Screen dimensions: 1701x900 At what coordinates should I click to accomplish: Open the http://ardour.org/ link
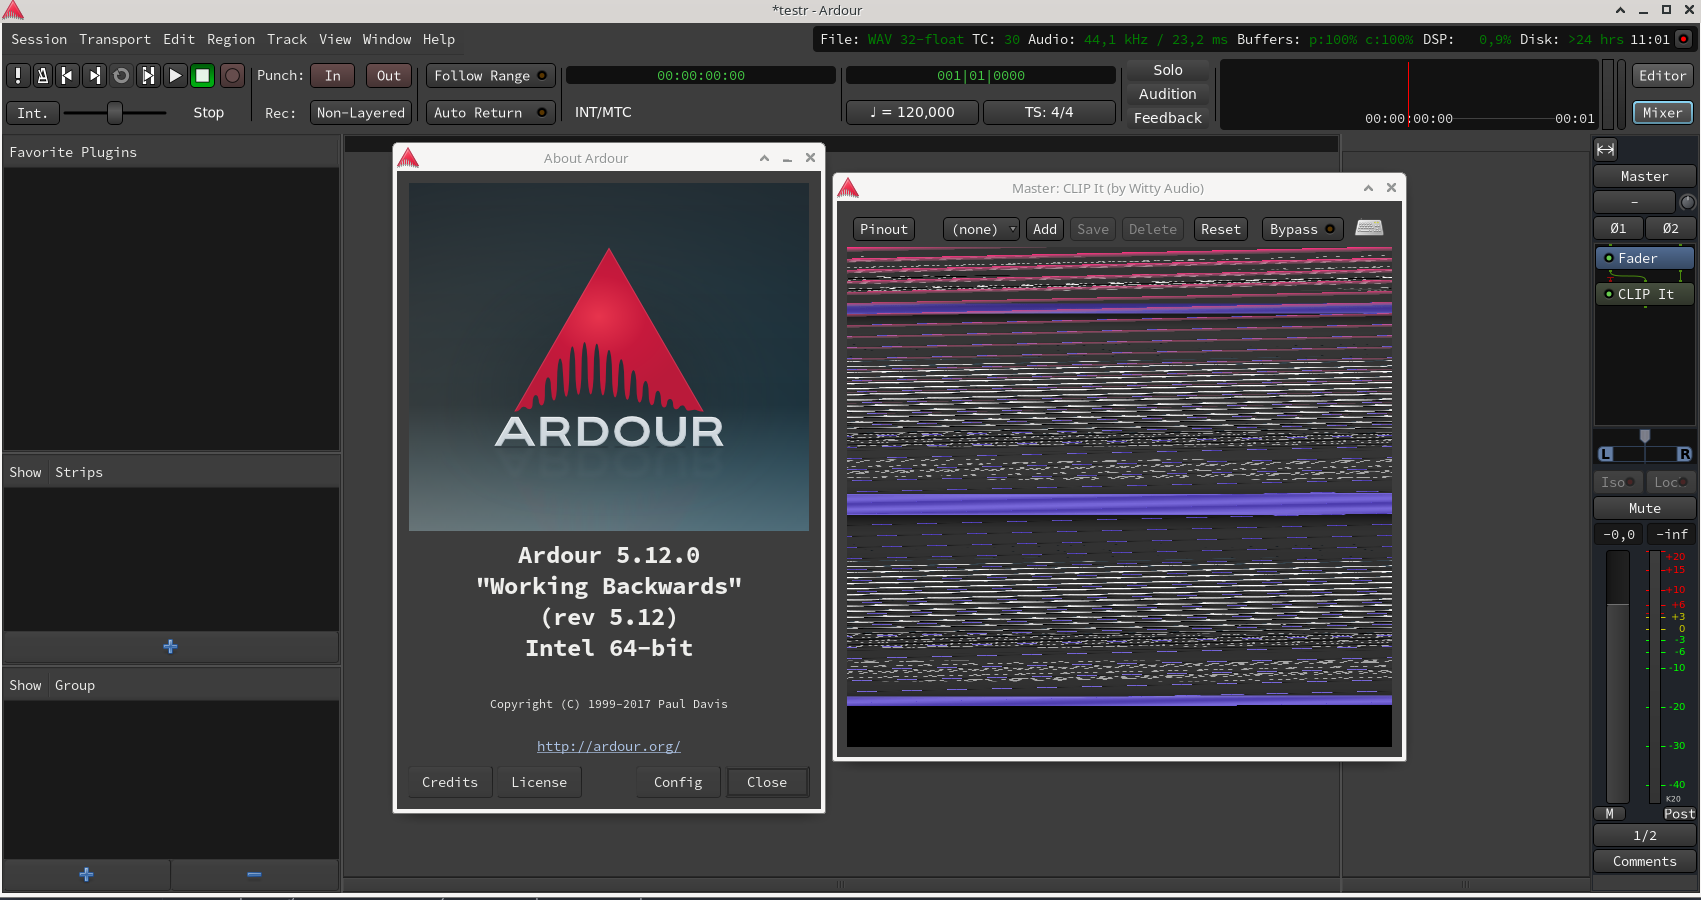[609, 746]
